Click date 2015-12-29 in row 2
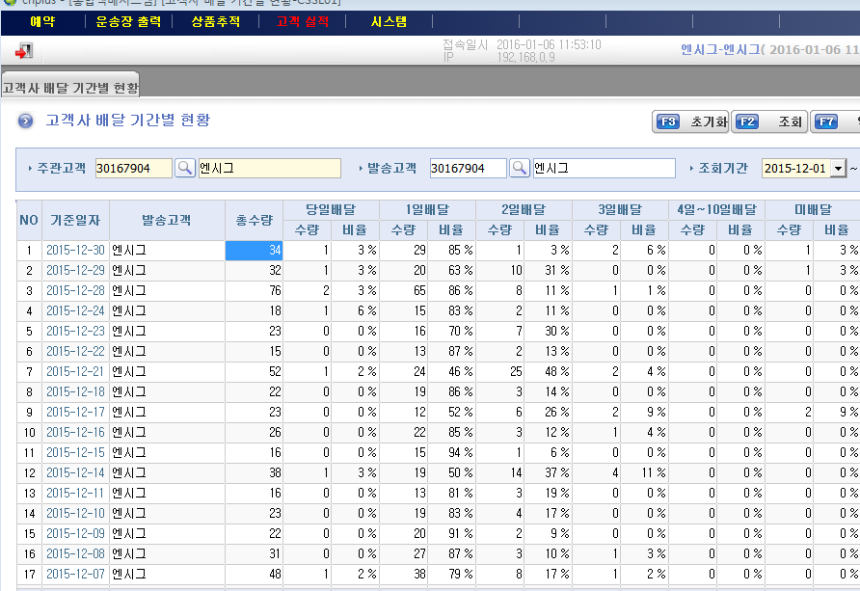Viewport: 860px width, 591px height. click(x=75, y=270)
